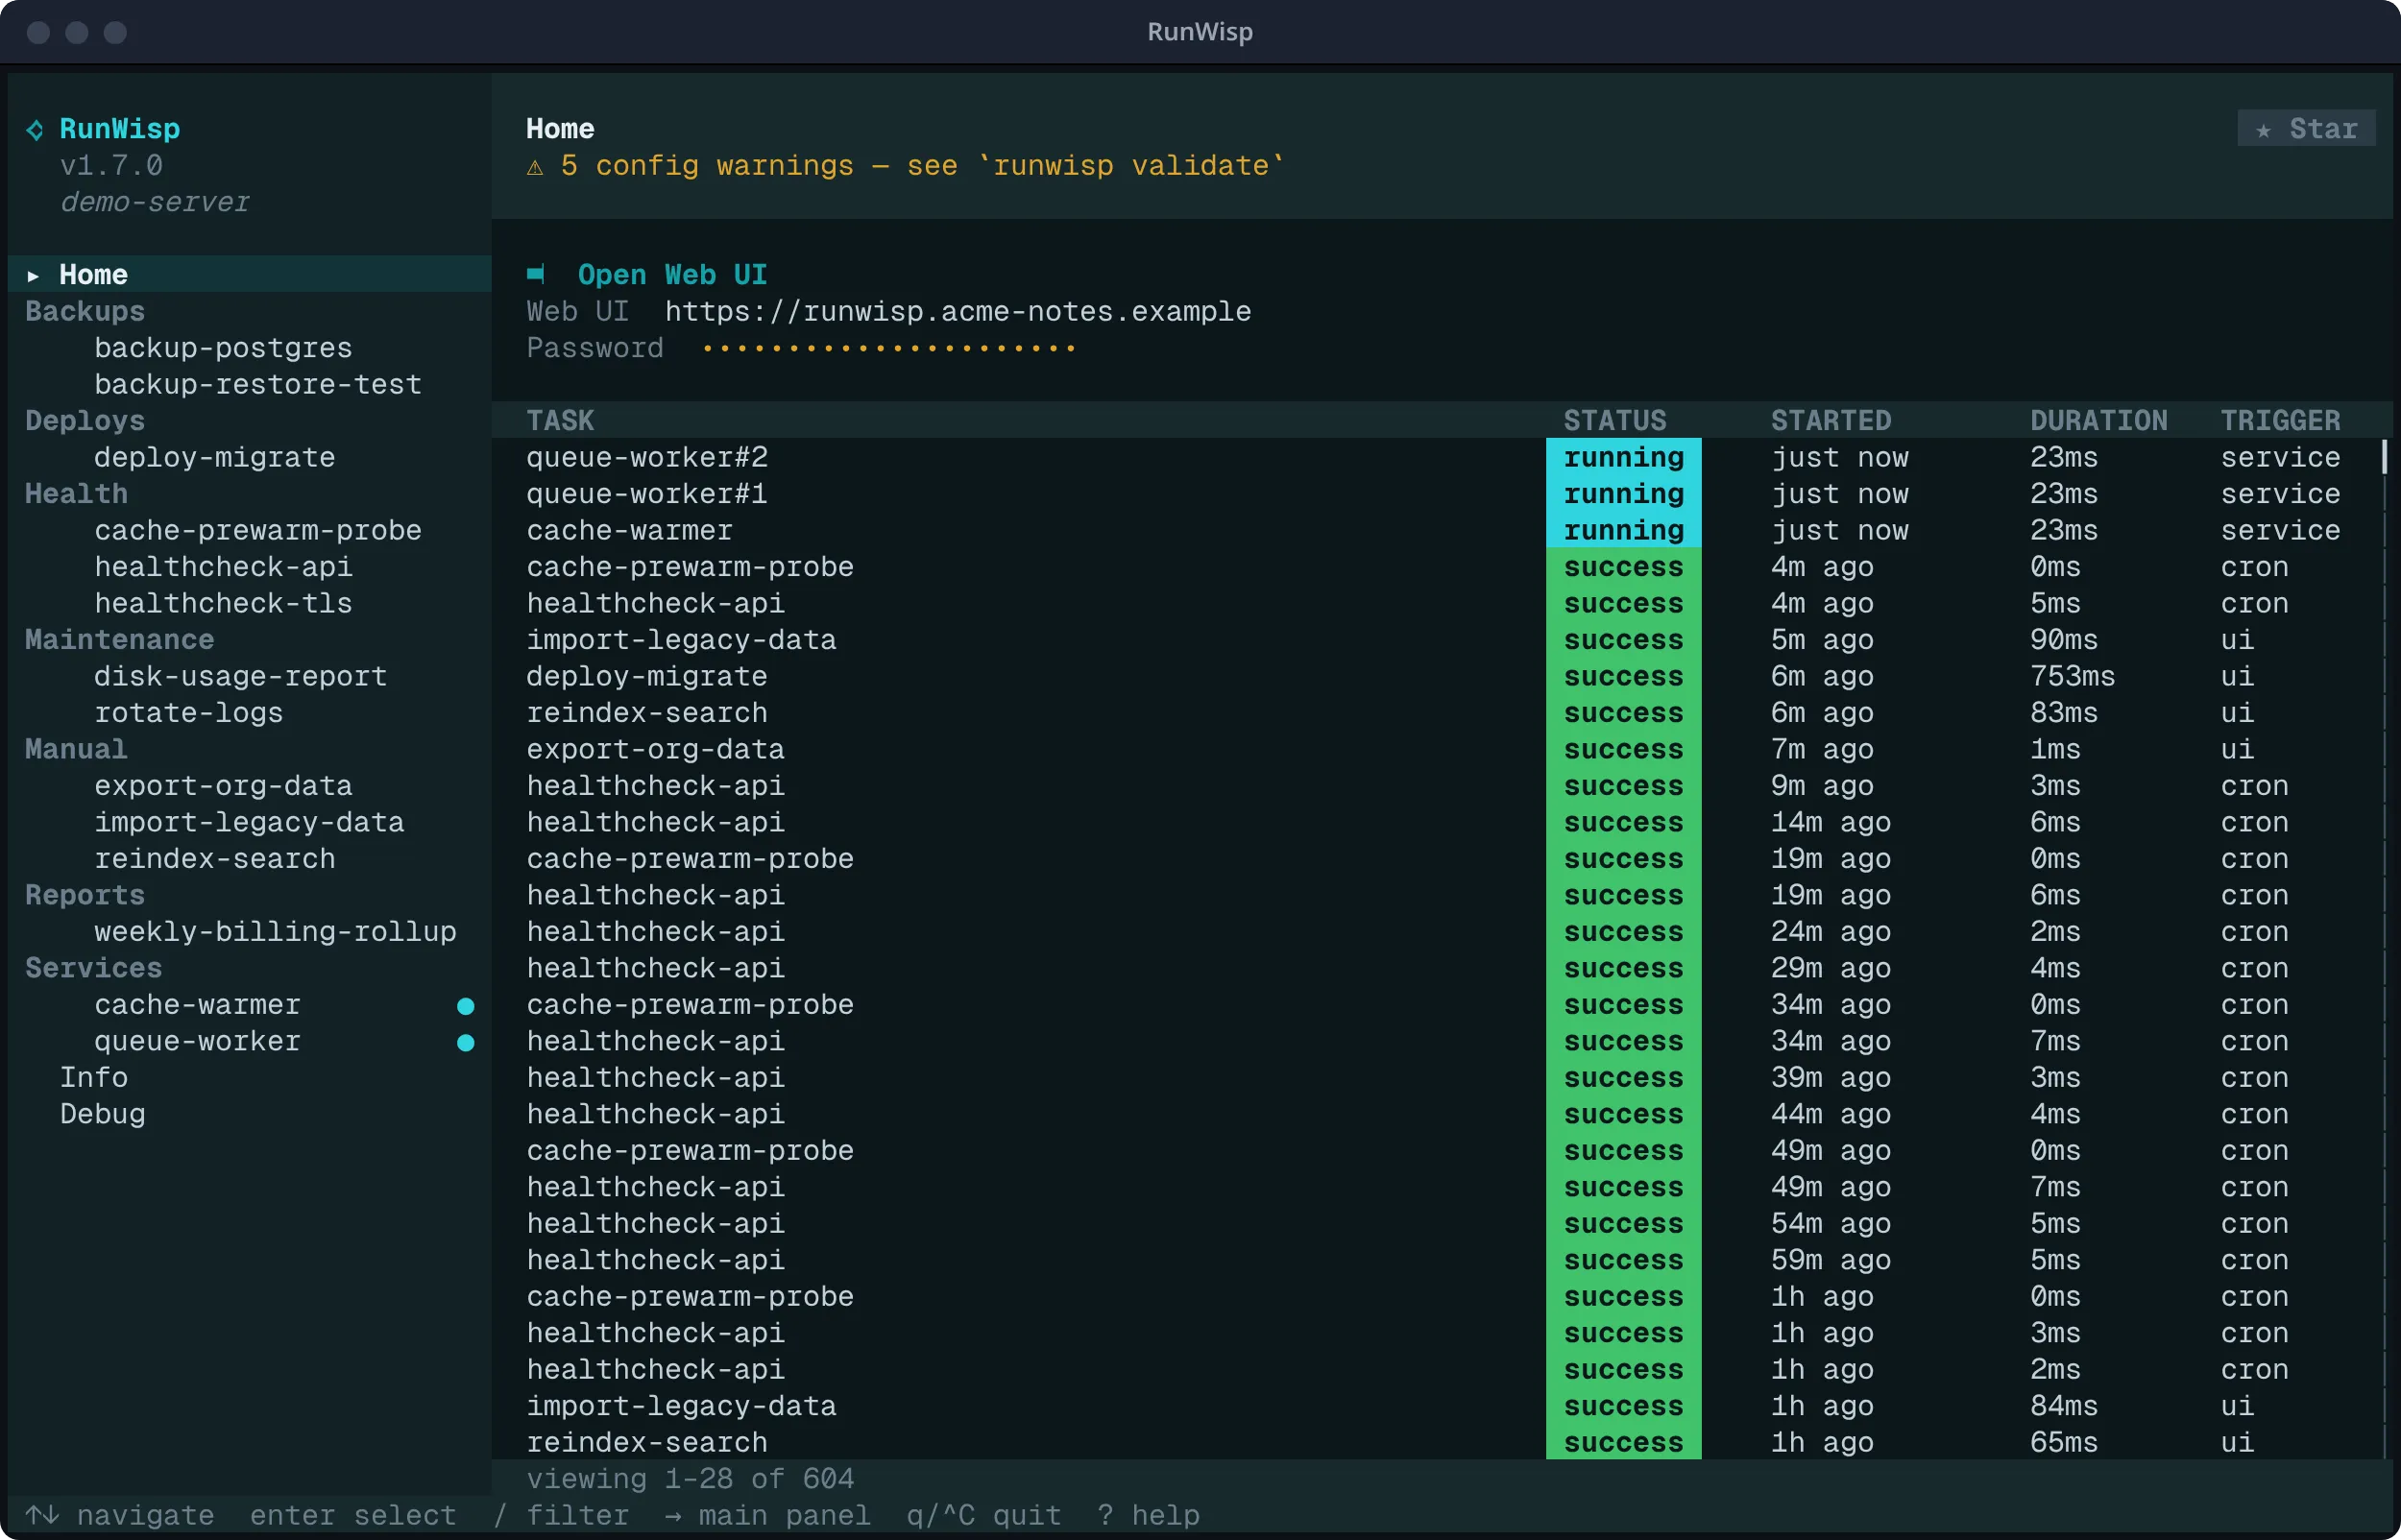Click the import-legacy-data run with 90ms duration
2401x1540 pixels.
[x=1436, y=640]
